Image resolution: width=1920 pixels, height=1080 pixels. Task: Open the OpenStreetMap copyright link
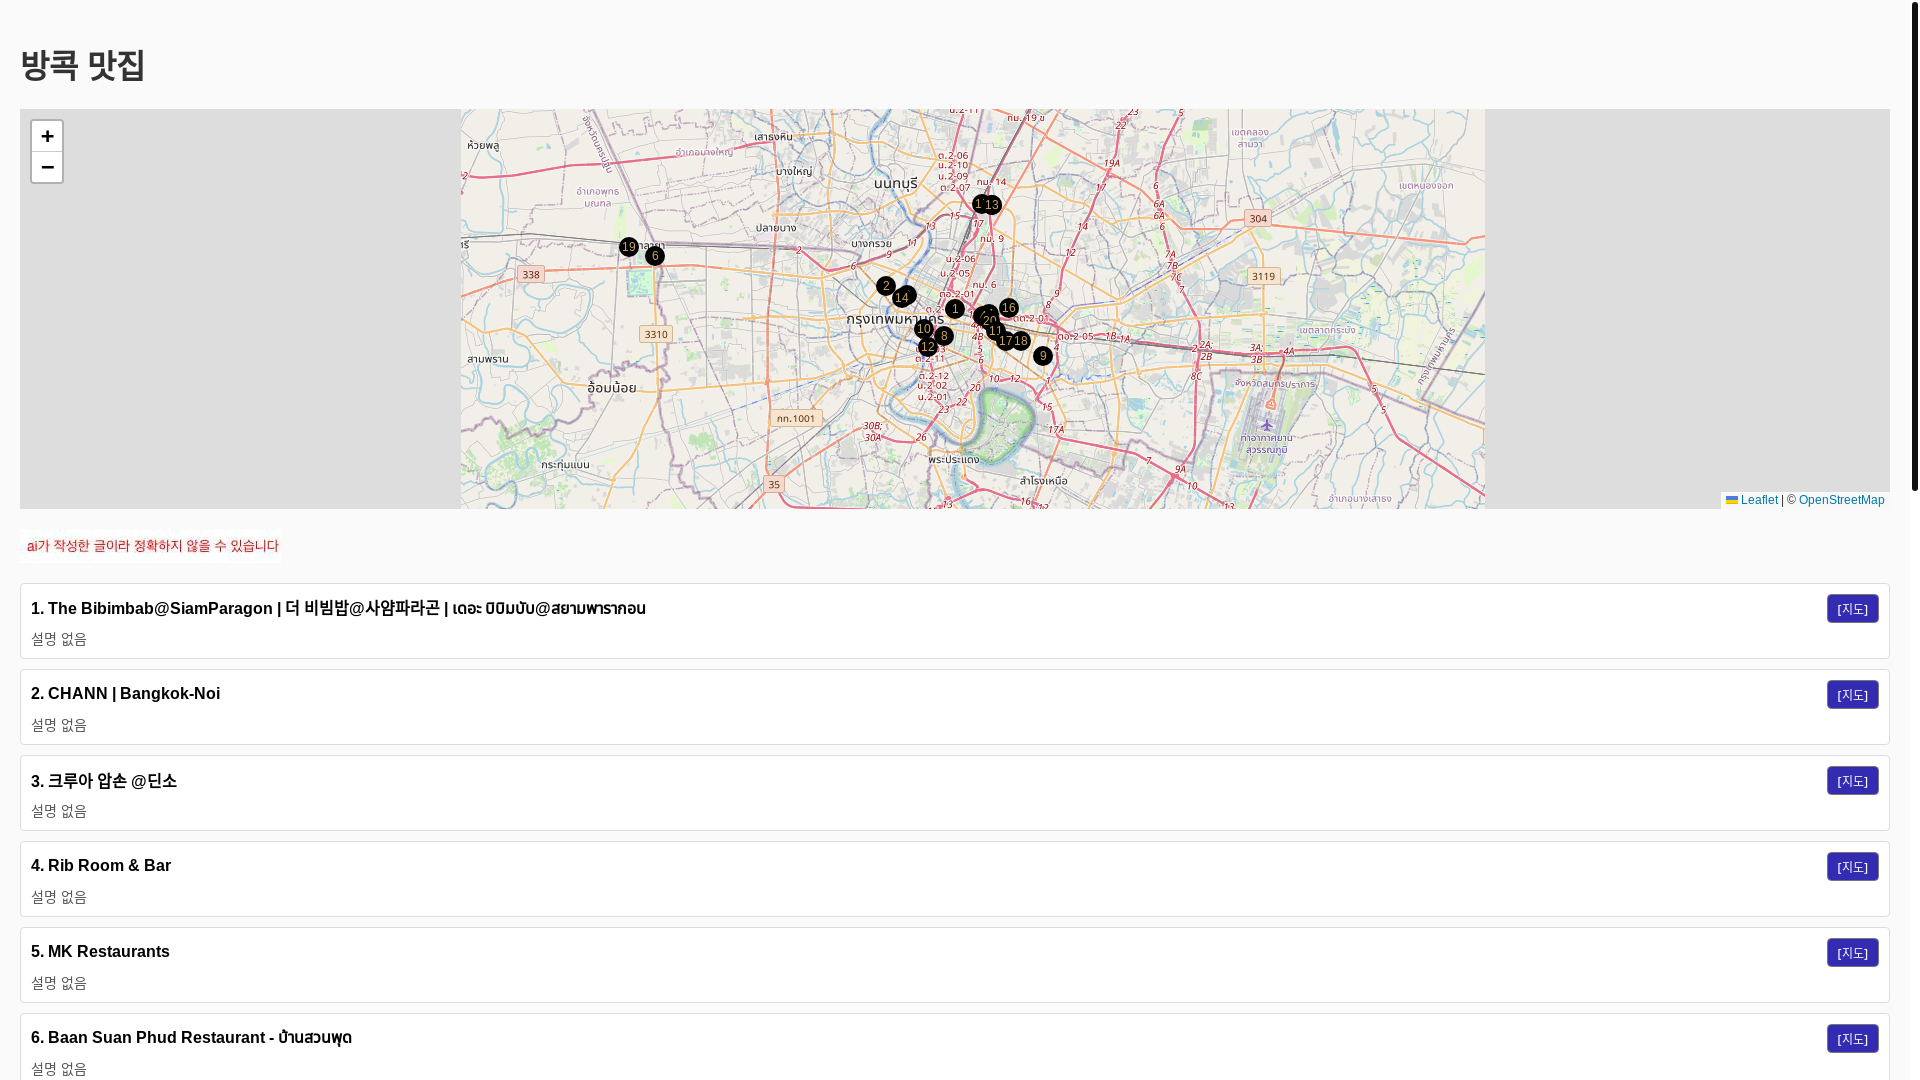pyautogui.click(x=1841, y=500)
